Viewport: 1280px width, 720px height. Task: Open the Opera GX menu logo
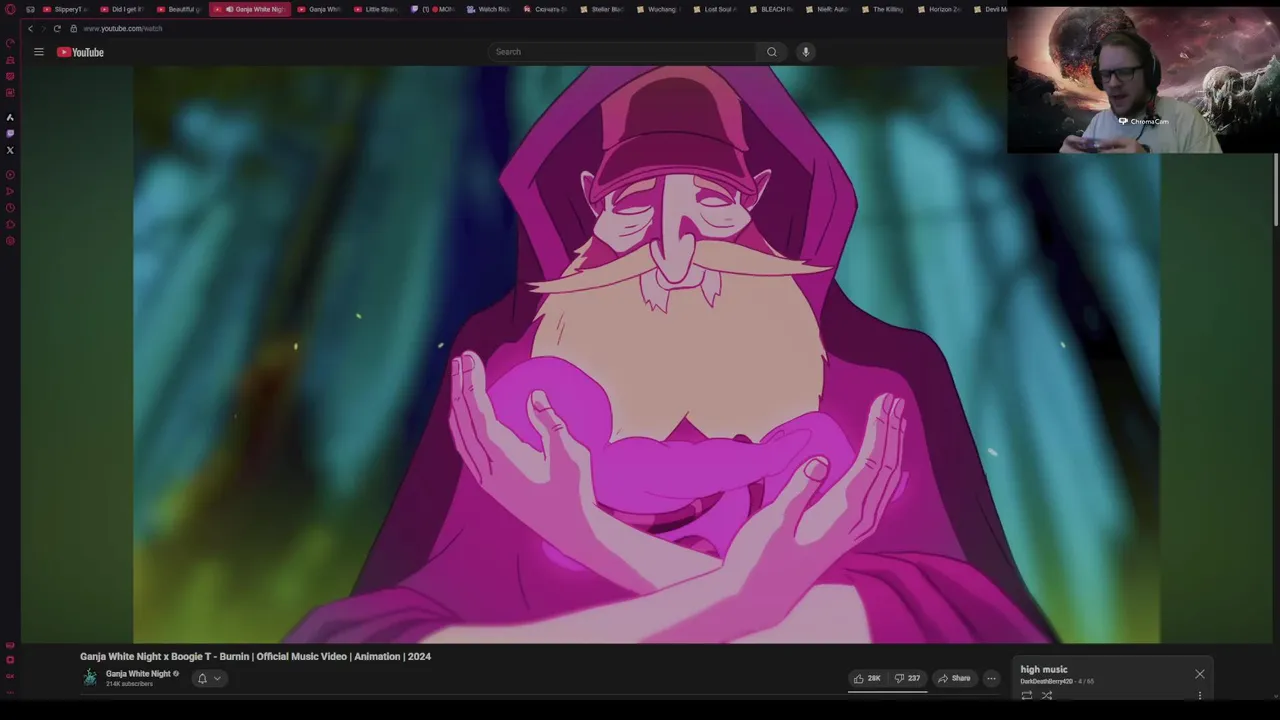click(x=10, y=9)
